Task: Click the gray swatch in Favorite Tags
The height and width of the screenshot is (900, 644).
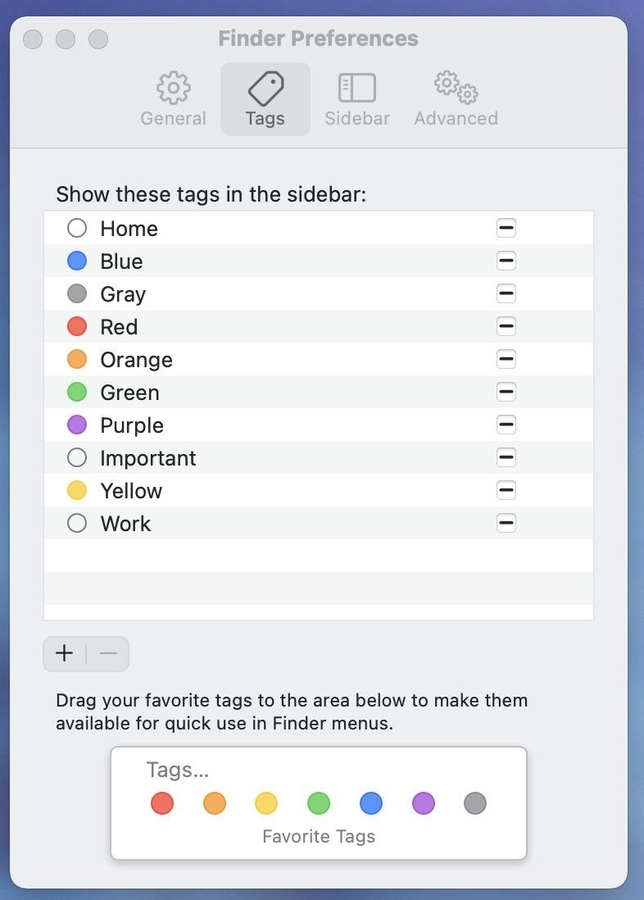Action: [x=475, y=803]
